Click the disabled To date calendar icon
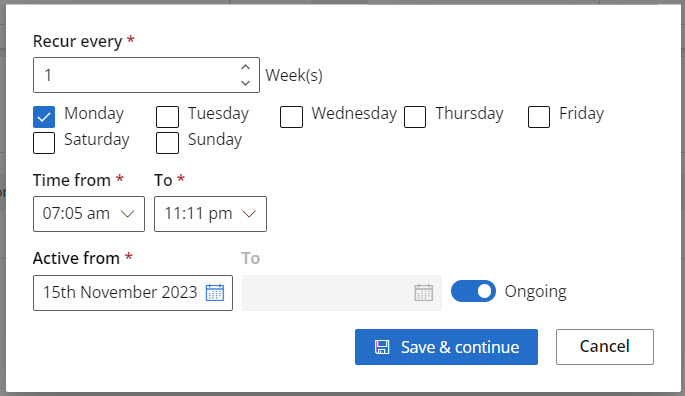 click(x=423, y=292)
